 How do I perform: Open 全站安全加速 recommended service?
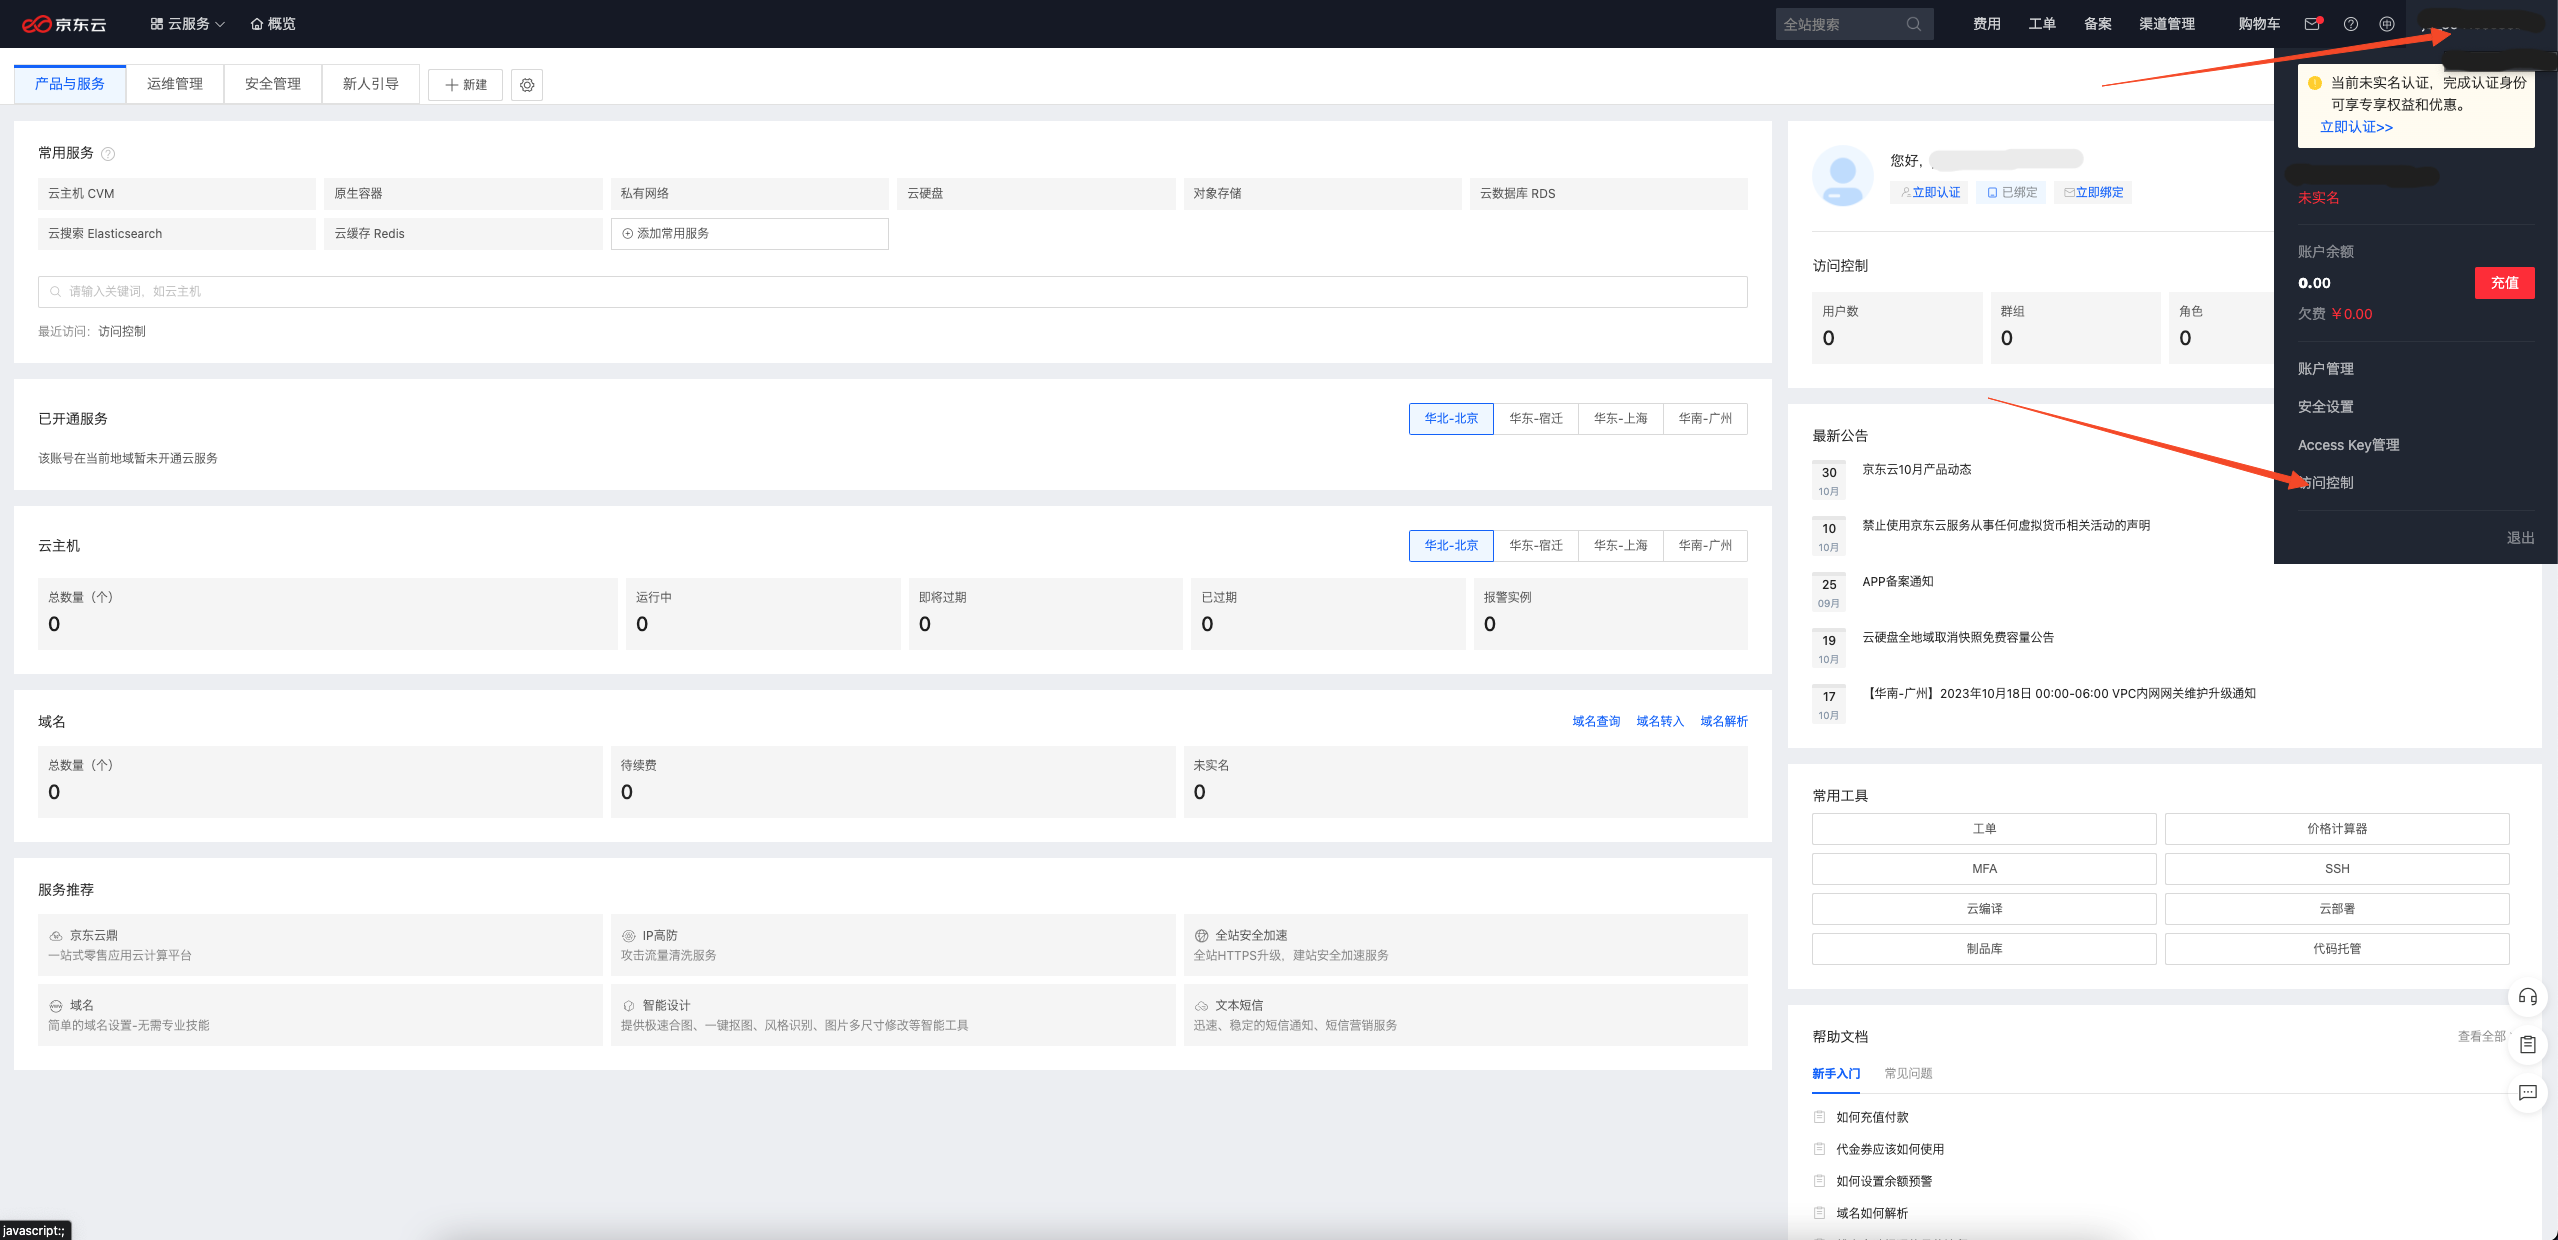point(1466,945)
